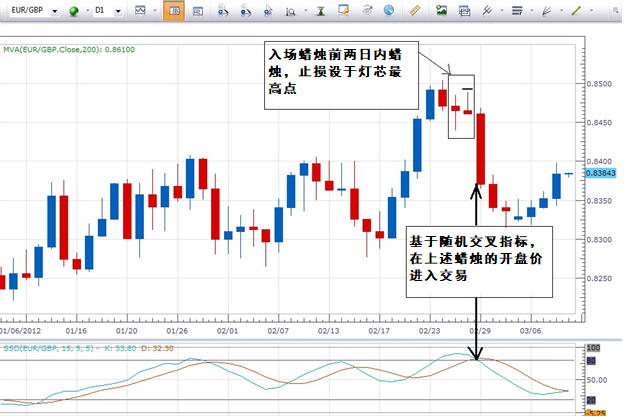Expand the chart type dropdown arrow
The height and width of the screenshot is (418, 626).
pos(155,11)
